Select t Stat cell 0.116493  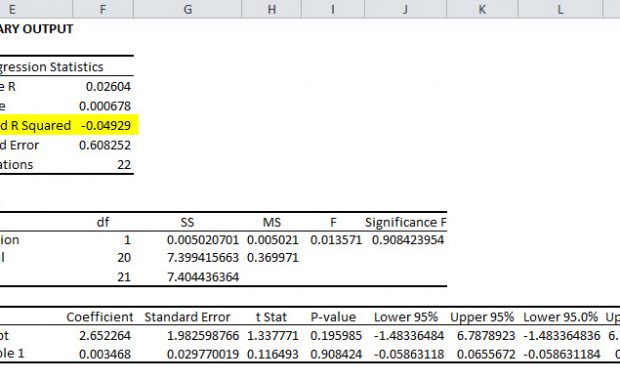coord(272,354)
